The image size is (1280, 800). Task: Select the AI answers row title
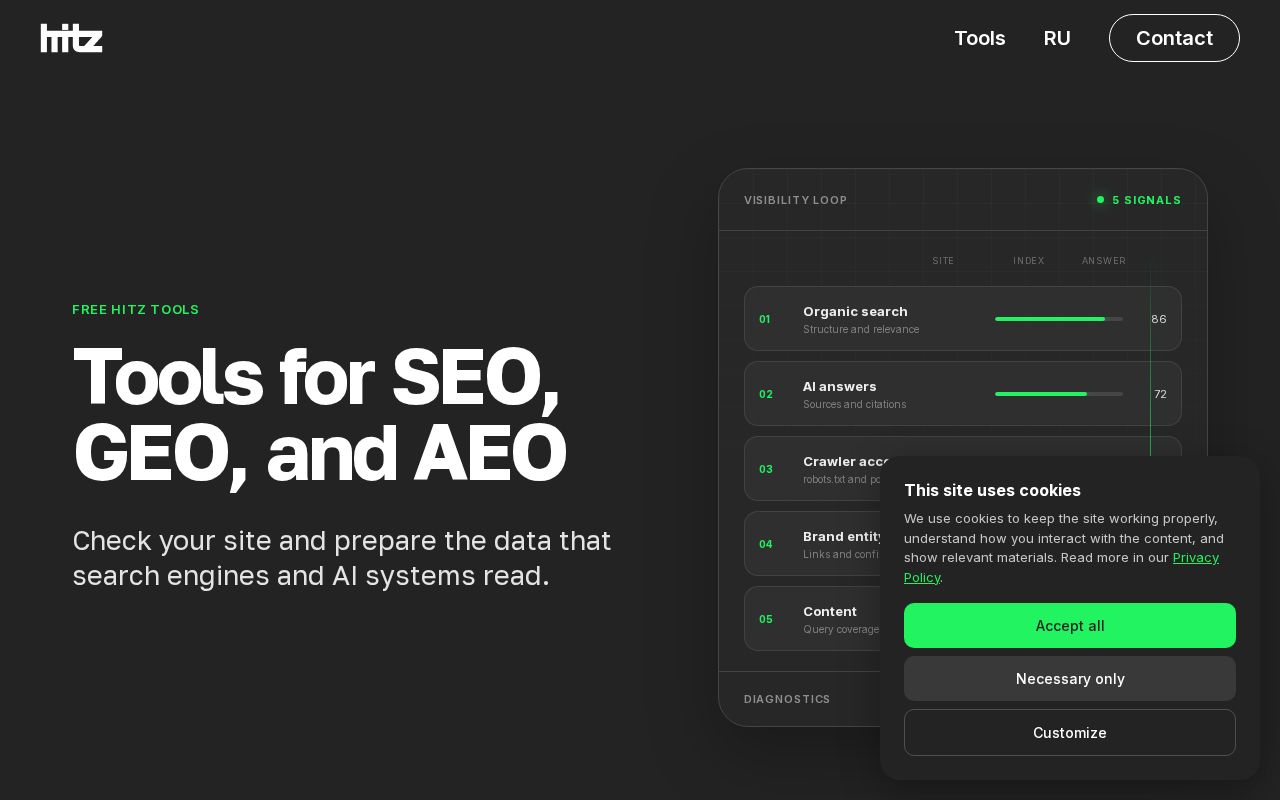[x=839, y=386]
